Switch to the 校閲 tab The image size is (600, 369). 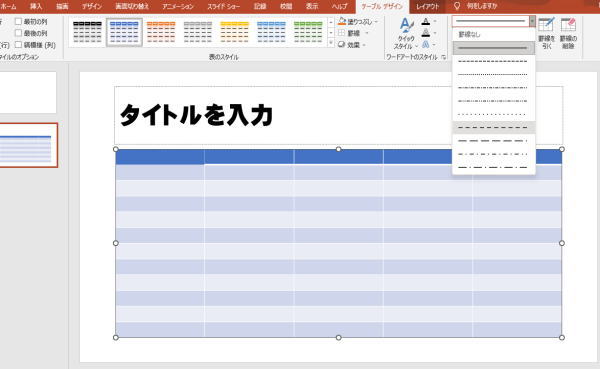(286, 7)
